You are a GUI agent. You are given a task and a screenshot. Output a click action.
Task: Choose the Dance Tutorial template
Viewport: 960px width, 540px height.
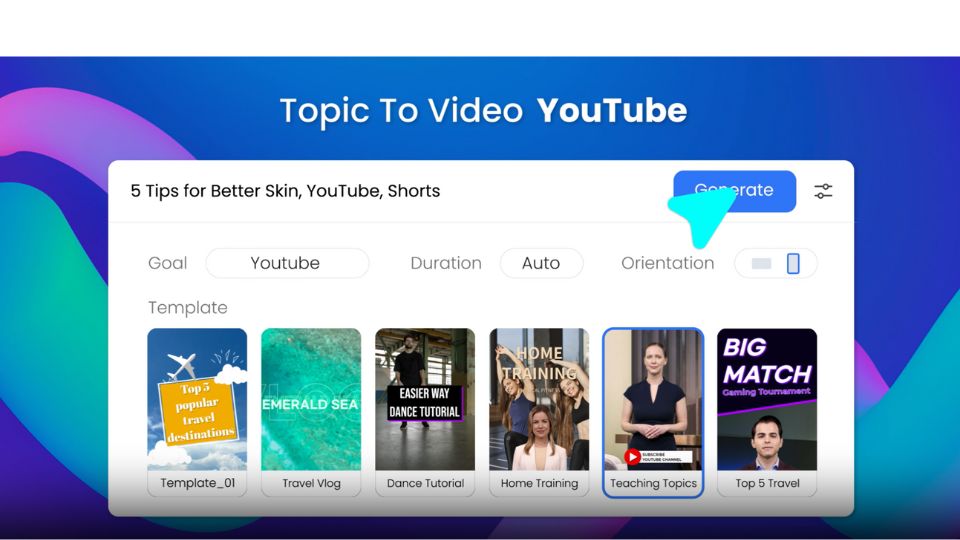tap(425, 411)
